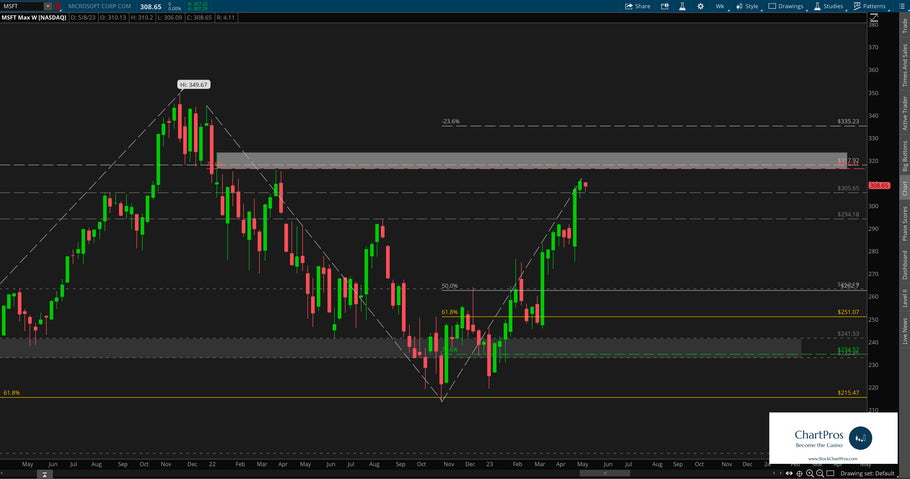
Task: Open the Drawing set: Default selector
Action: click(867, 473)
